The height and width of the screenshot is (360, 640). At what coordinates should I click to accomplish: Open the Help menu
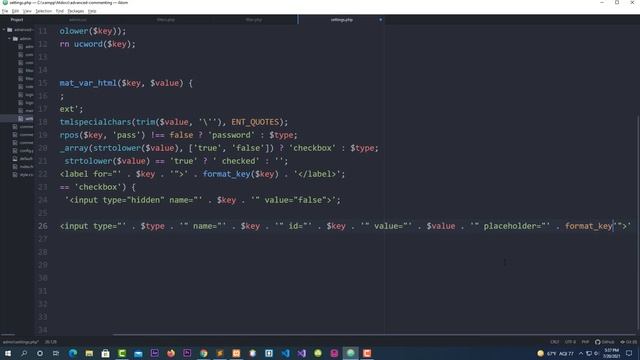92,11
